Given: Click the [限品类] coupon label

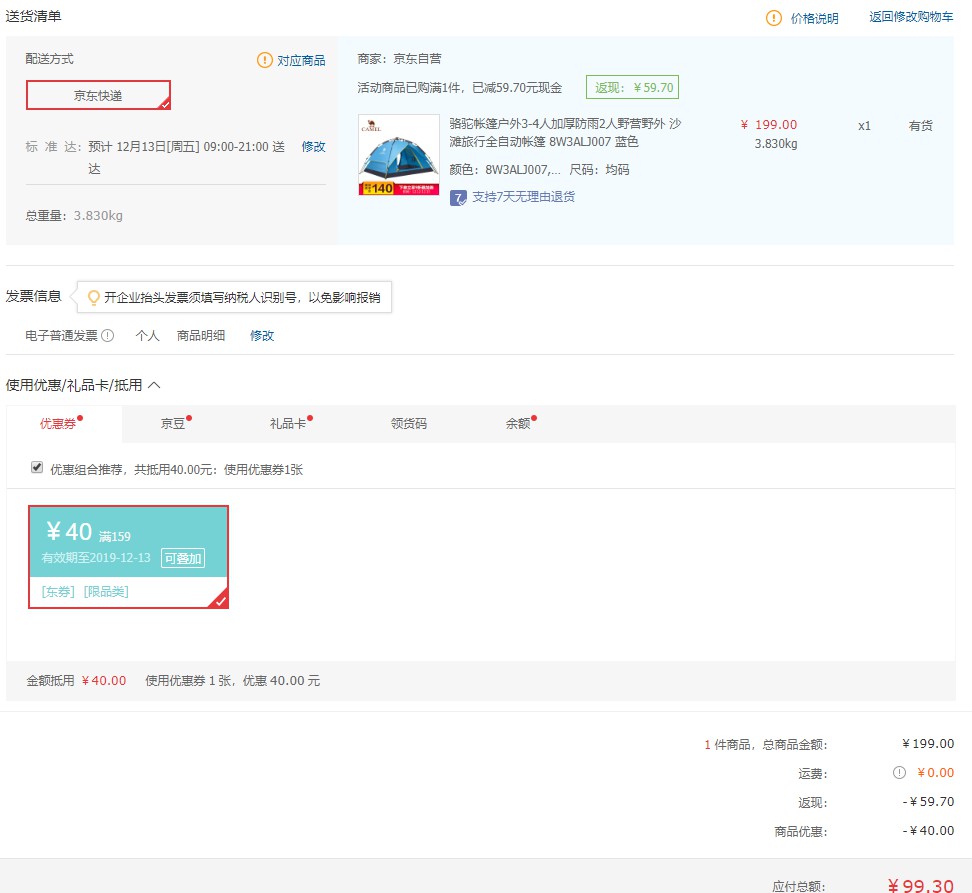Looking at the screenshot, I should coord(106,592).
